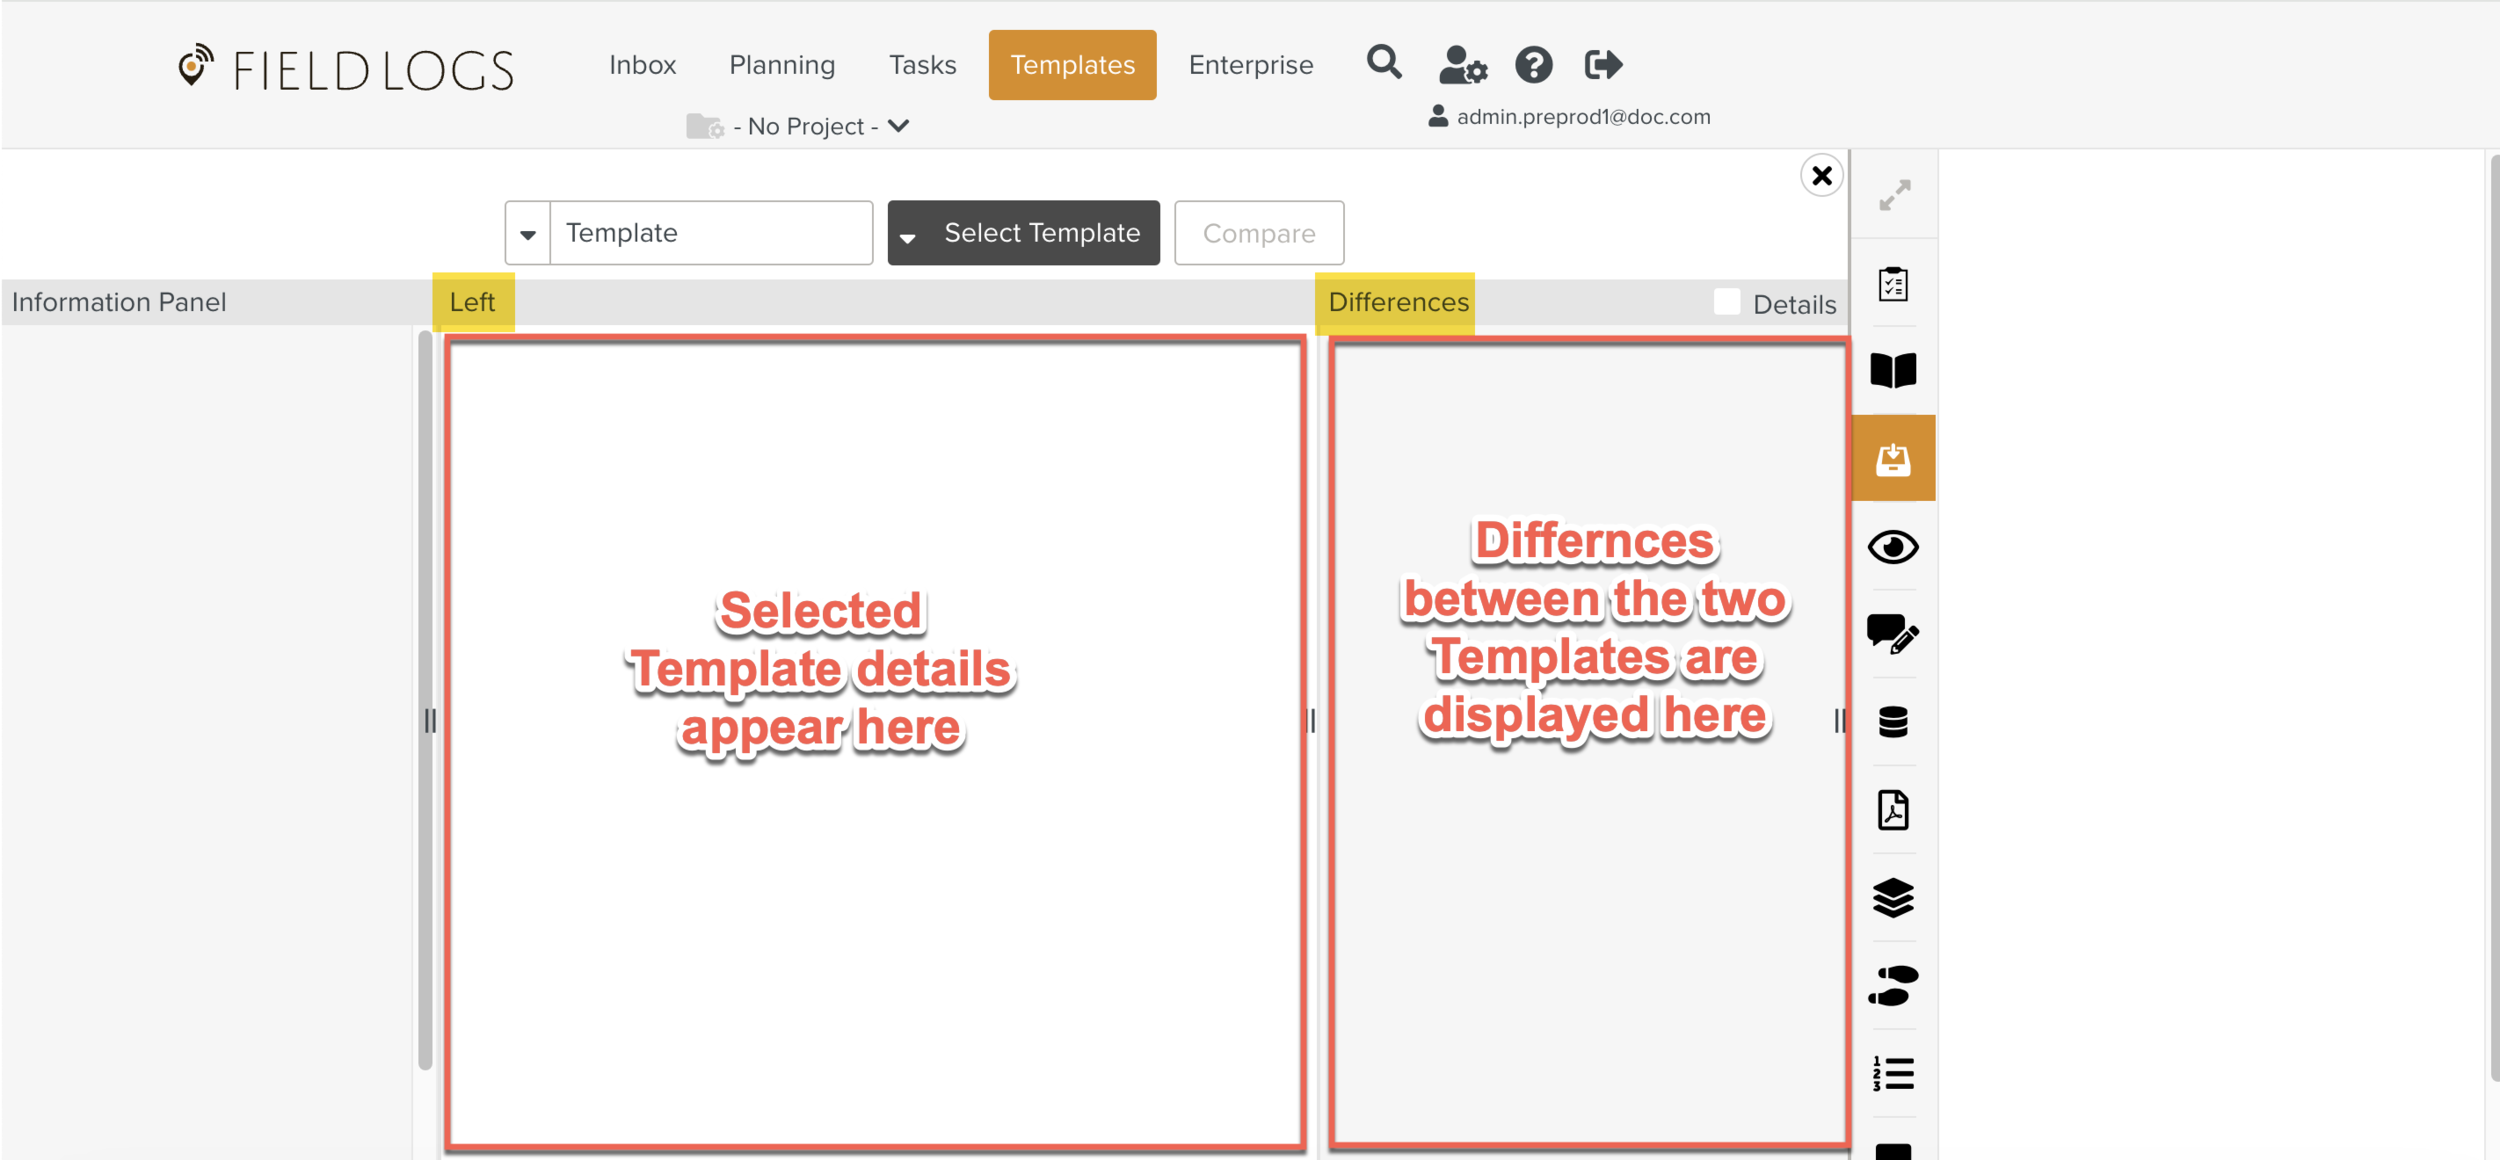Click the help question mark icon

click(1533, 65)
